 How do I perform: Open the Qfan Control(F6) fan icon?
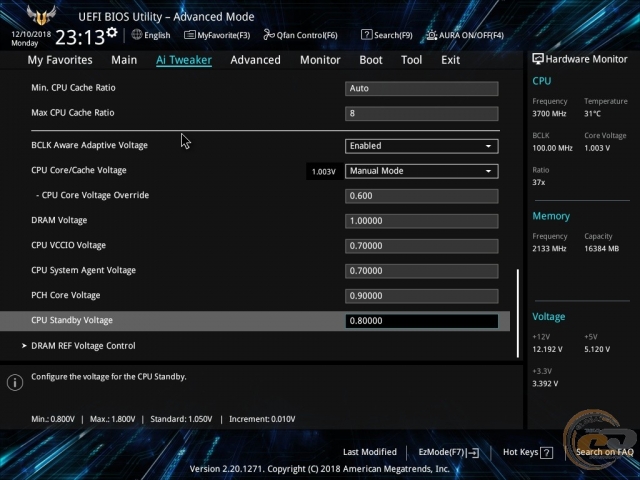pos(269,35)
